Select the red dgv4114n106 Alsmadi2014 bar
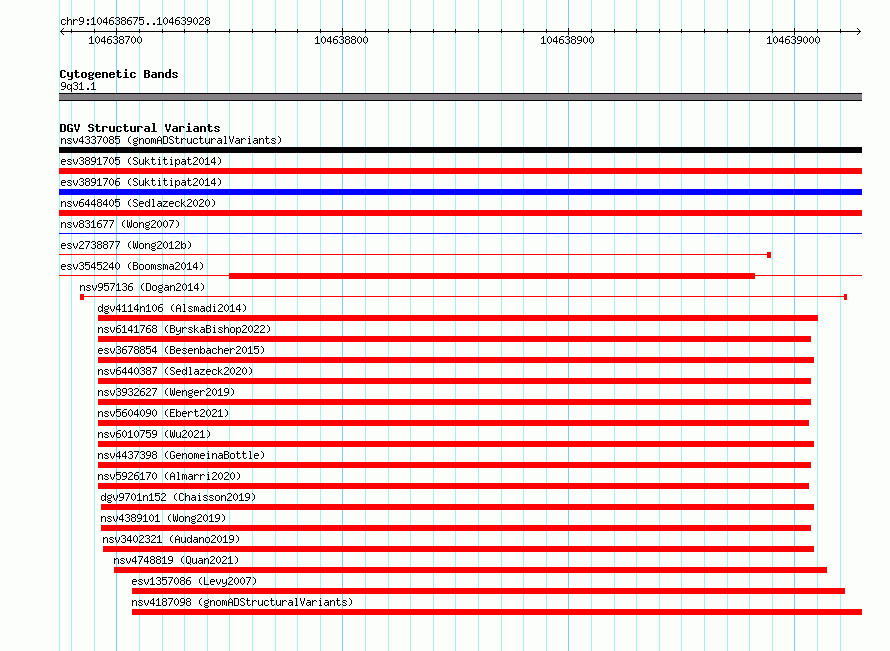The image size is (890, 651). click(457, 318)
